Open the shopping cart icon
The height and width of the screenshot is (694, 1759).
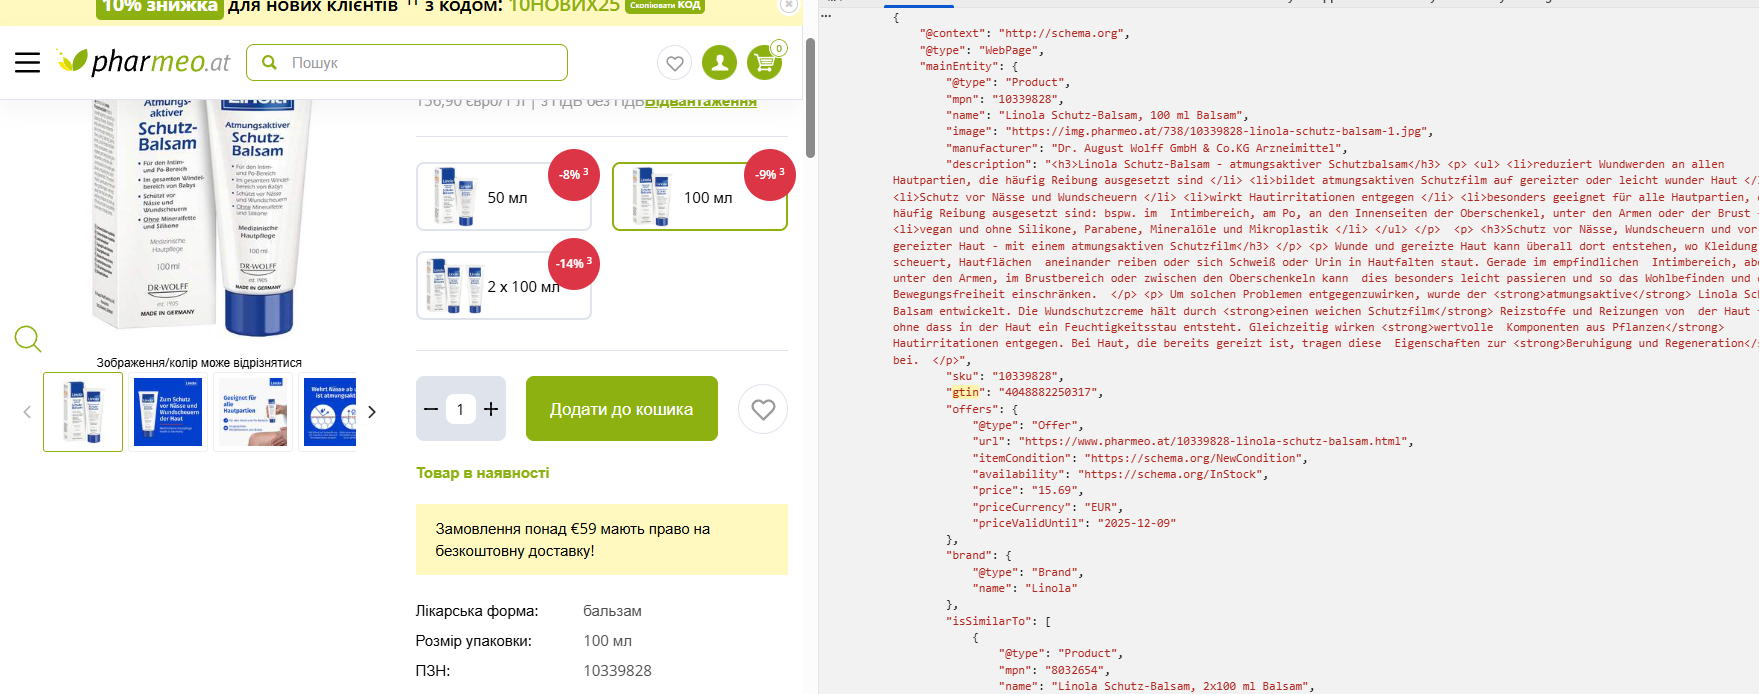(765, 62)
